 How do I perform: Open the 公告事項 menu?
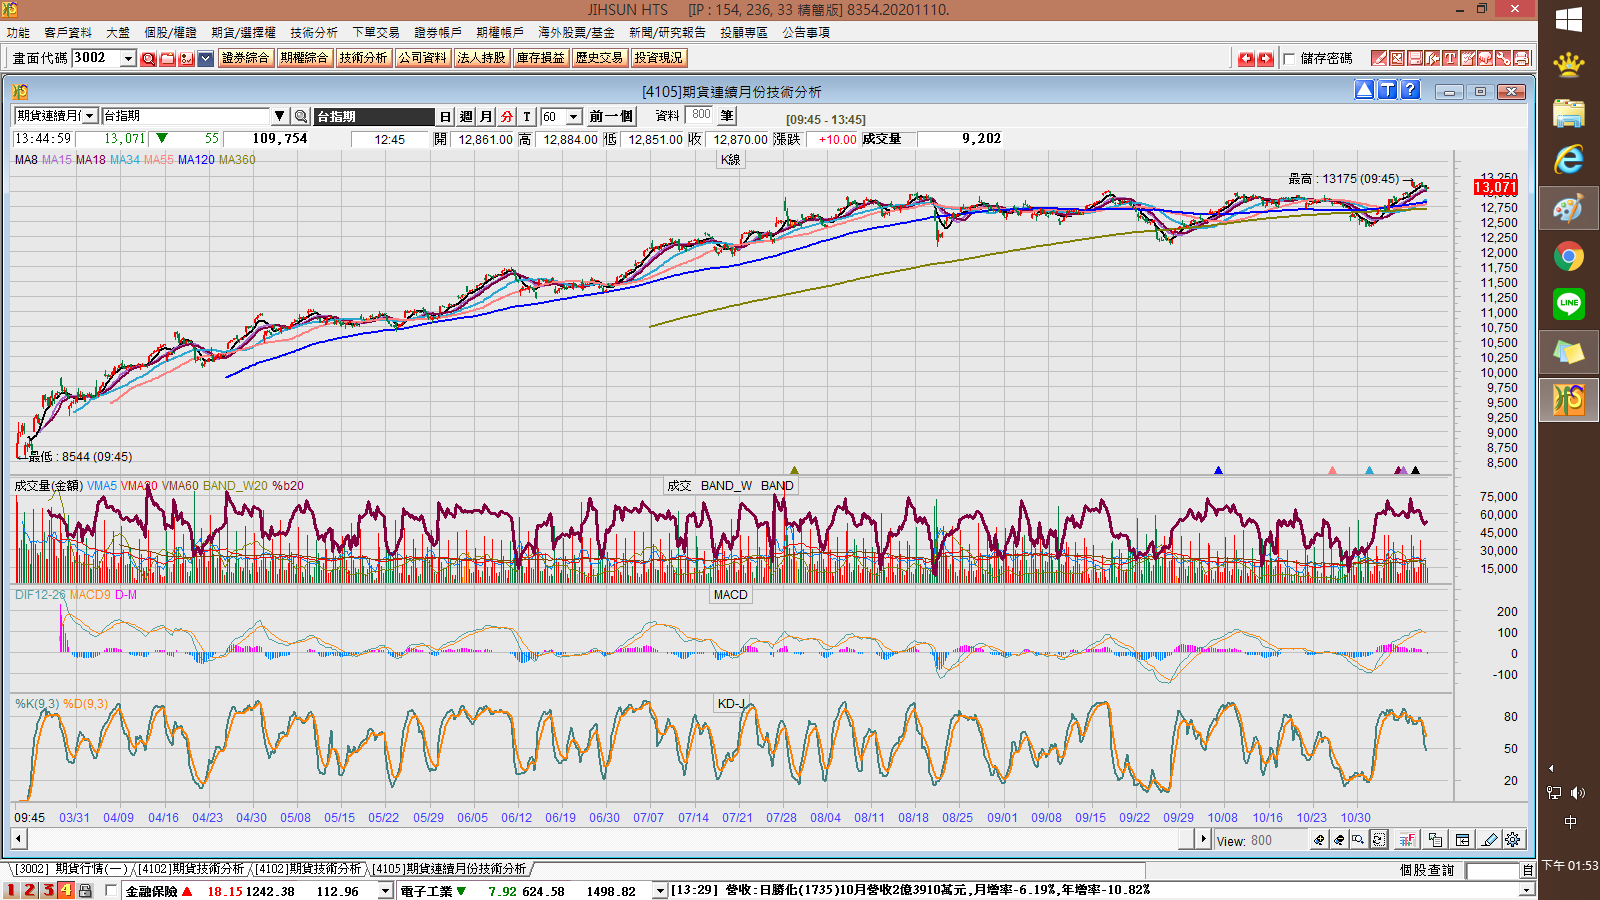click(806, 33)
